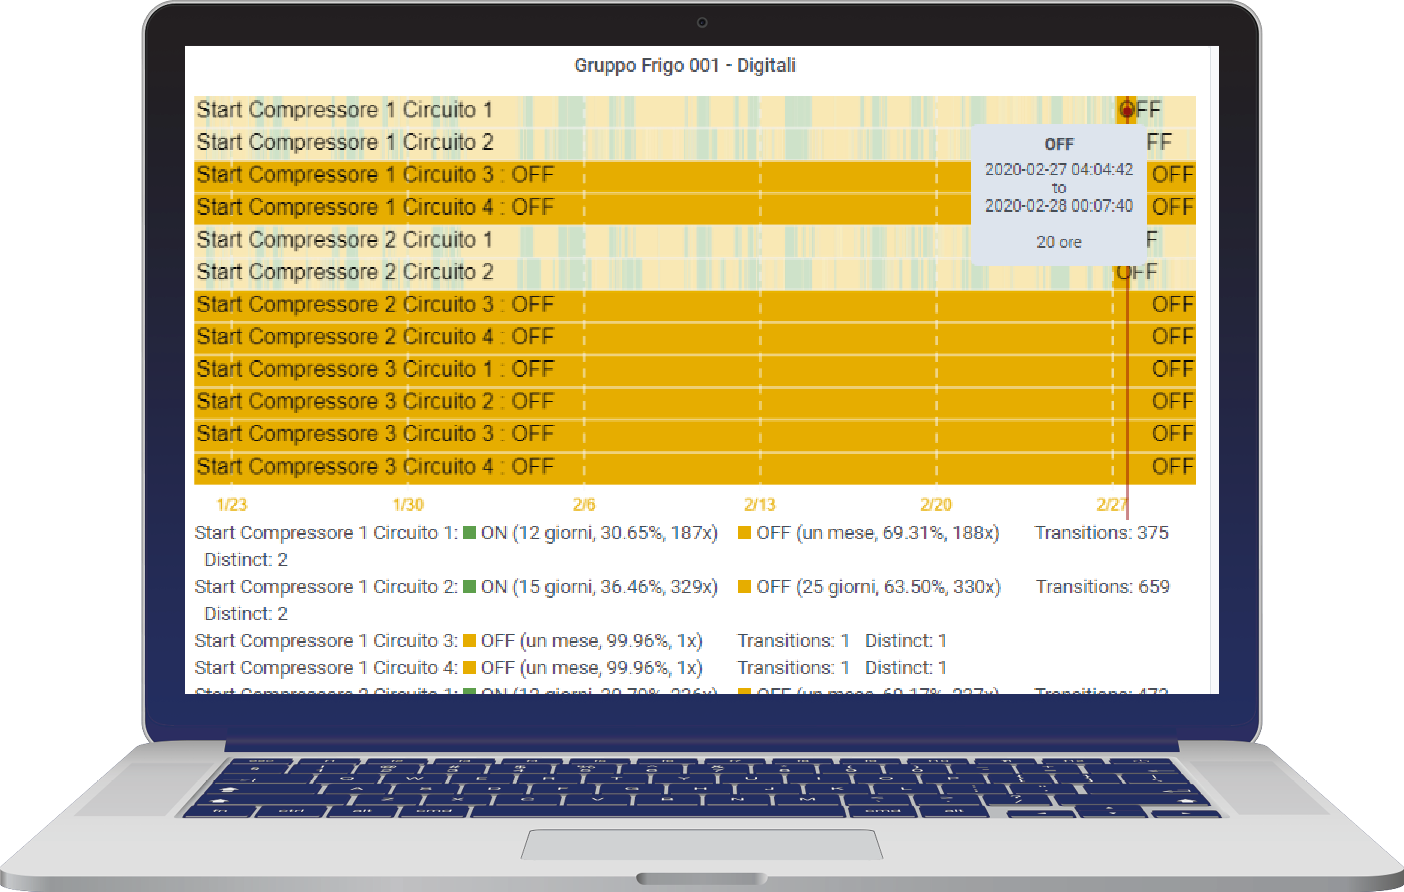Click the green ON swatch for Compressore 1 Circuito 1
Viewport: 1404px width, 892px height.
click(x=469, y=533)
